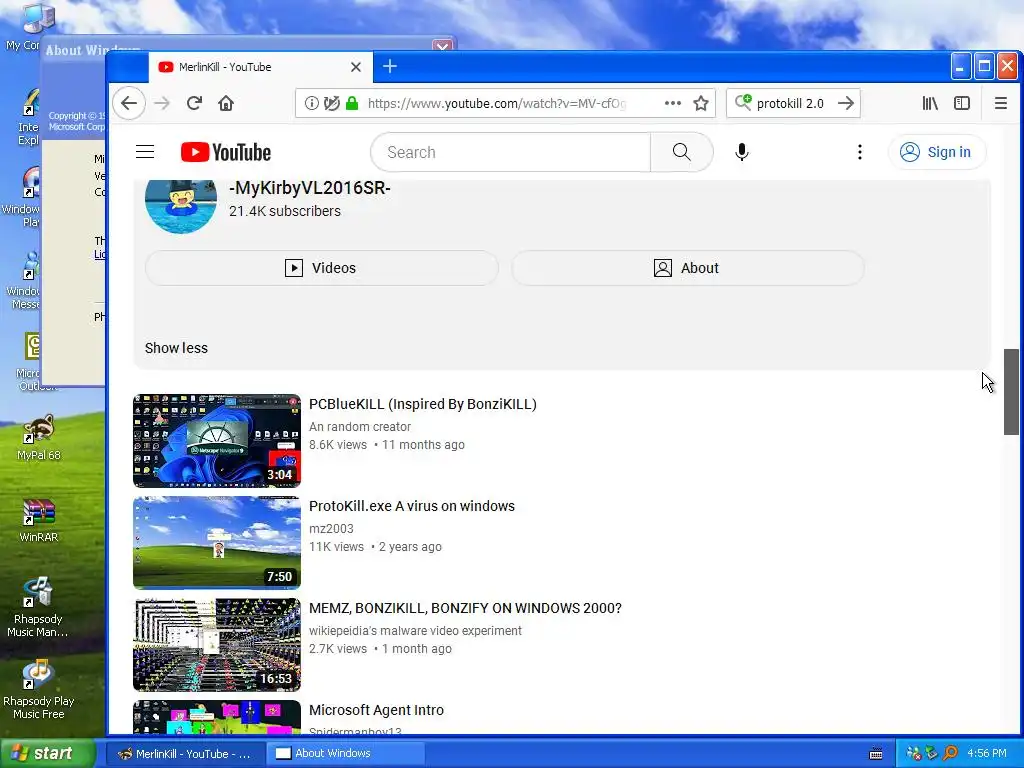The height and width of the screenshot is (768, 1024).
Task: Click the green secure connection padlock
Action: point(352,103)
